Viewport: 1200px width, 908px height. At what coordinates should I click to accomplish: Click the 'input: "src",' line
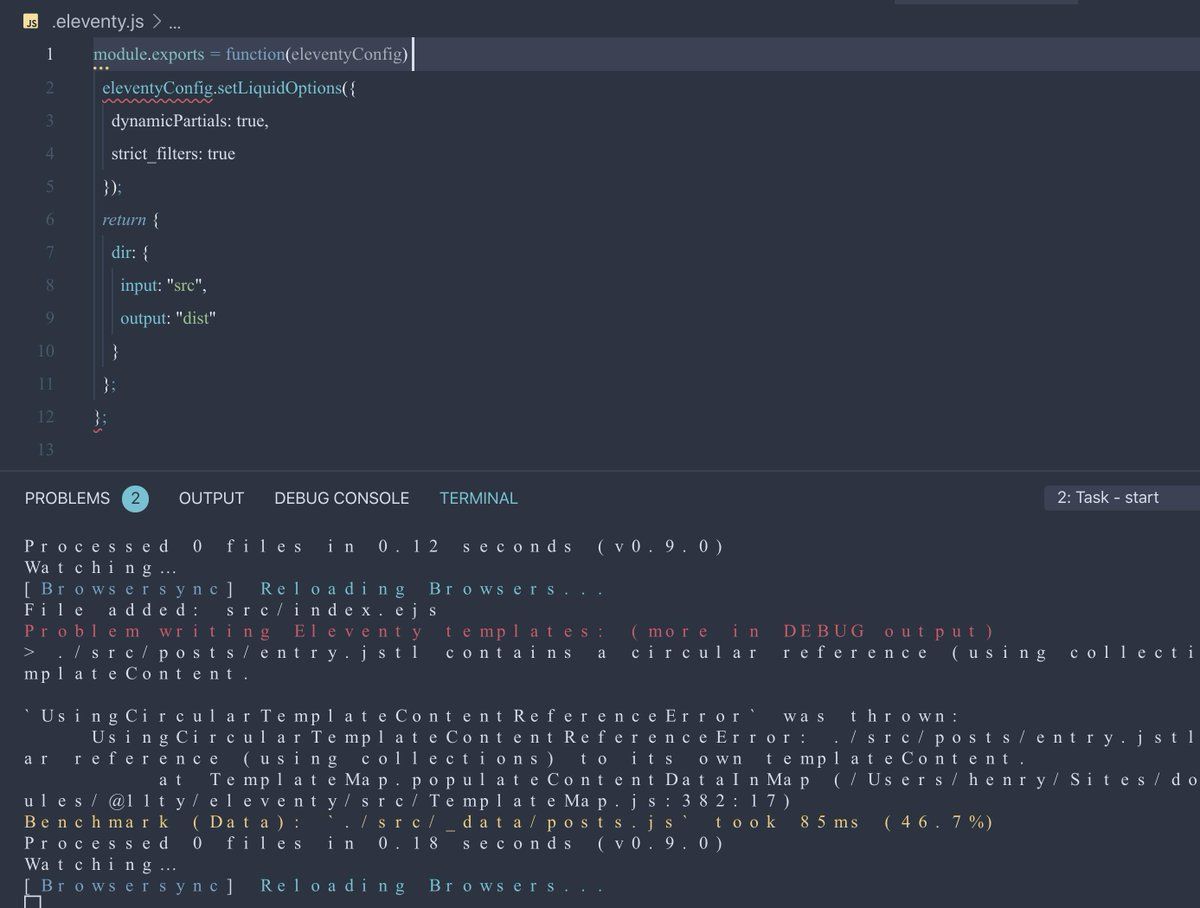(164, 285)
